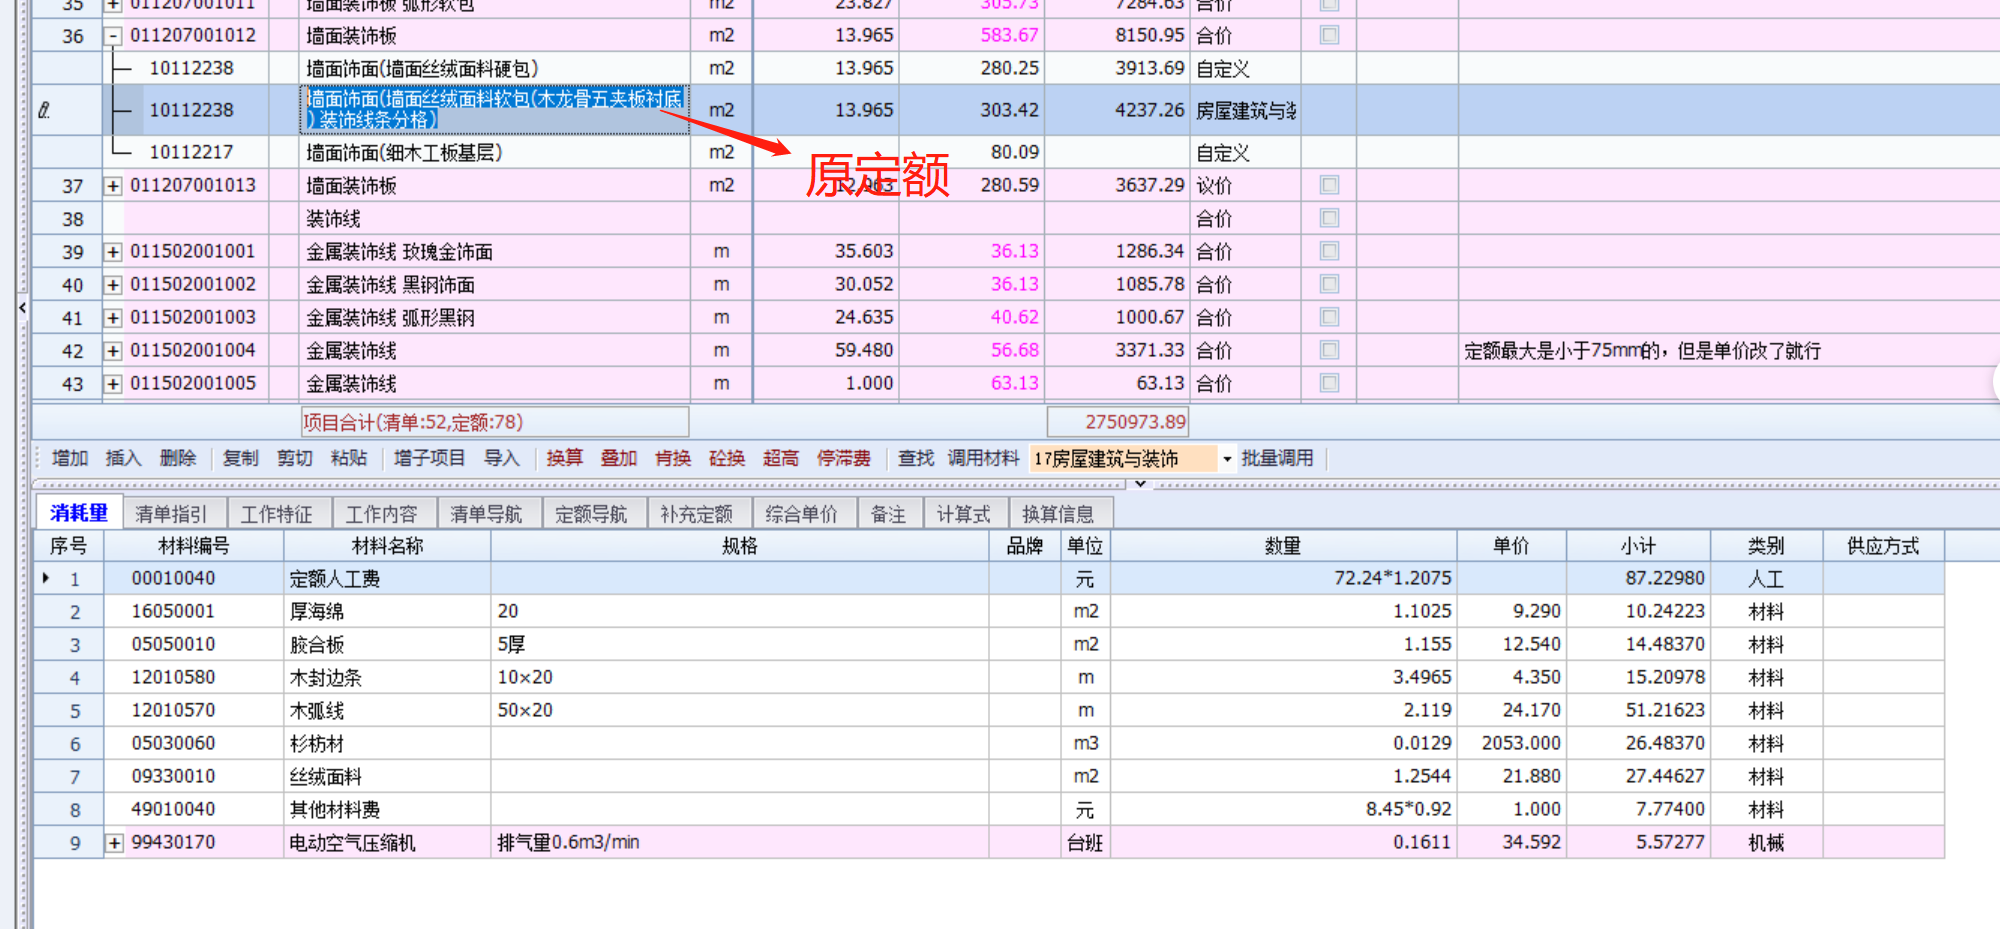This screenshot has width=2000, height=929.
Task: Switch to the 消耗量 tab
Action: click(x=79, y=513)
